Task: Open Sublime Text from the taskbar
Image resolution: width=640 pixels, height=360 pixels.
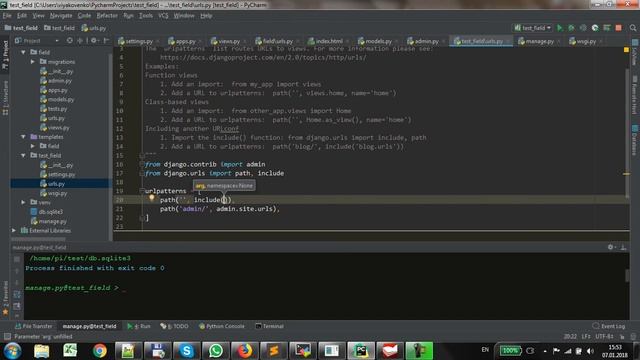Action: [273, 351]
